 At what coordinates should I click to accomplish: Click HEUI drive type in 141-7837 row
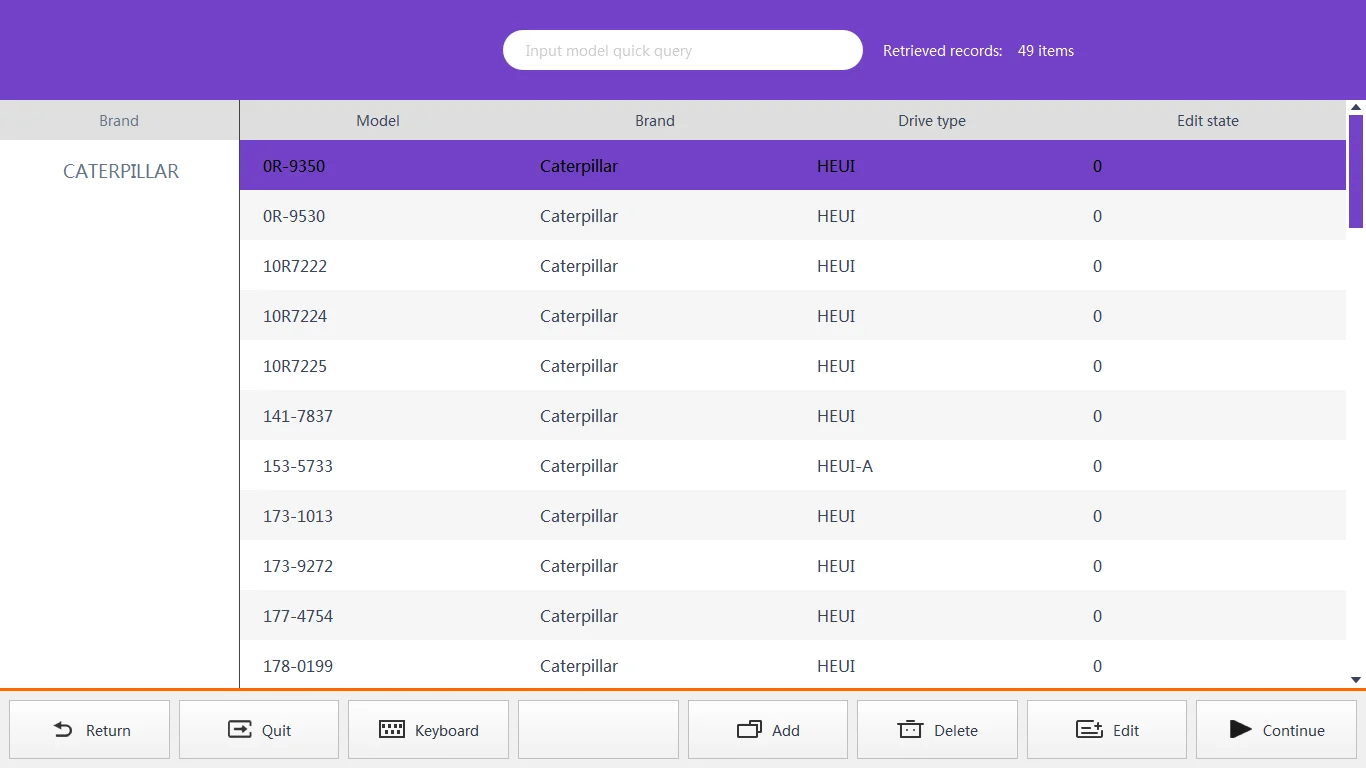836,416
